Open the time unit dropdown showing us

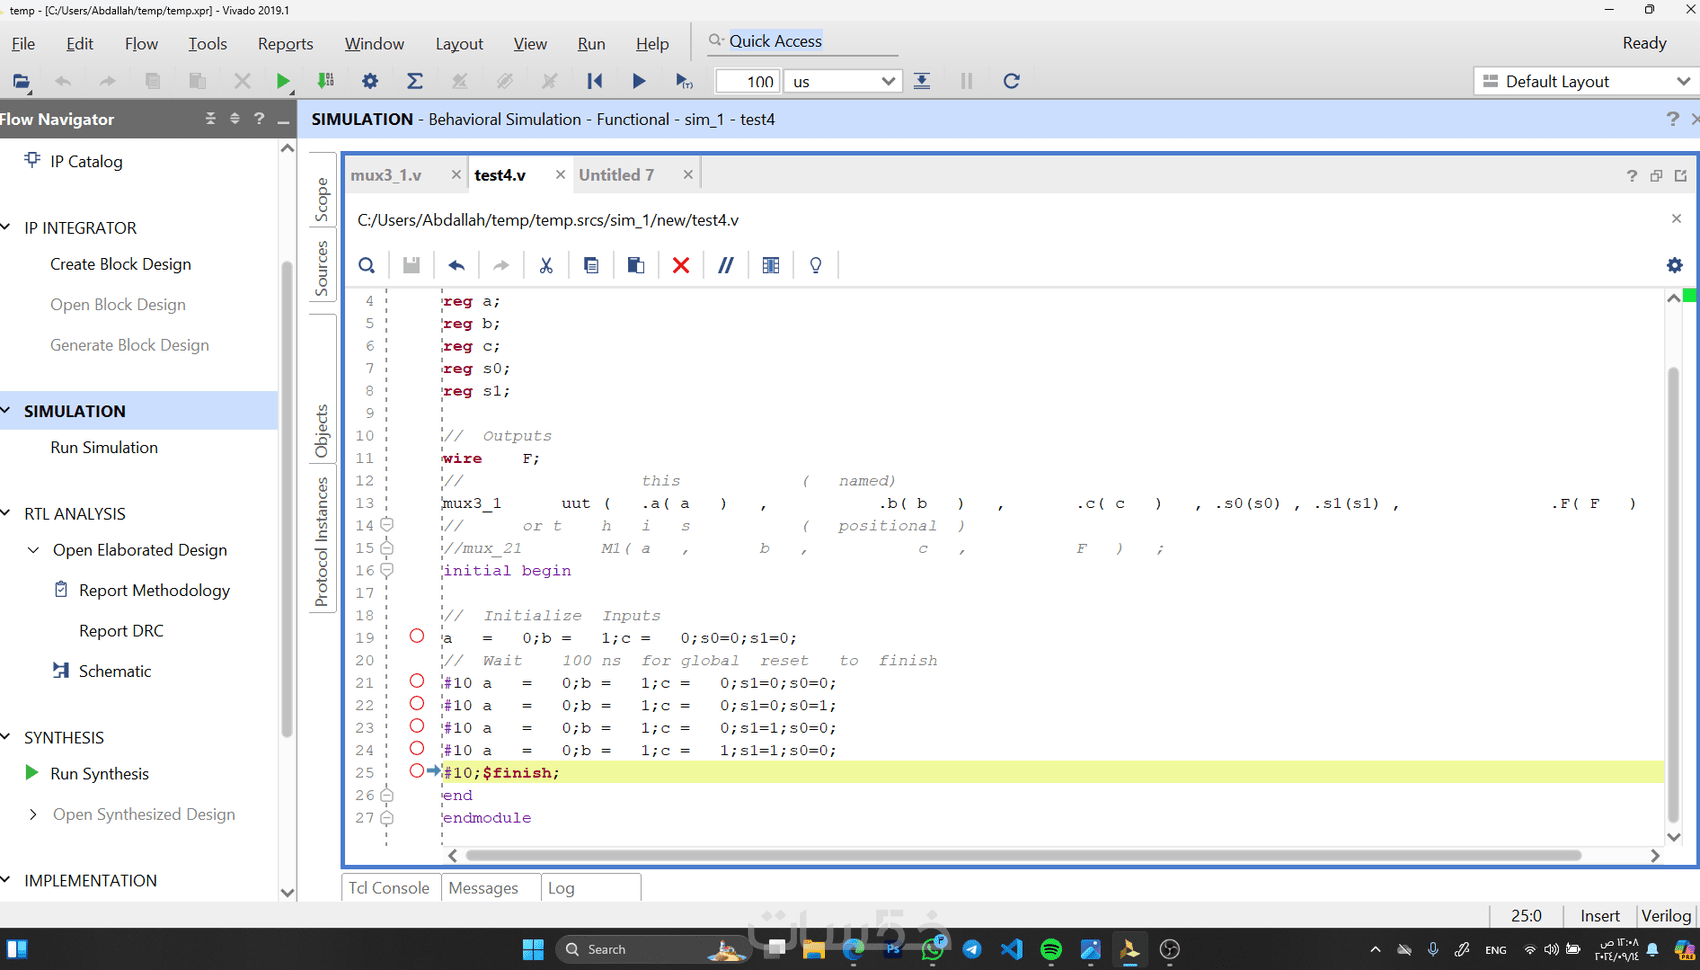tap(842, 81)
